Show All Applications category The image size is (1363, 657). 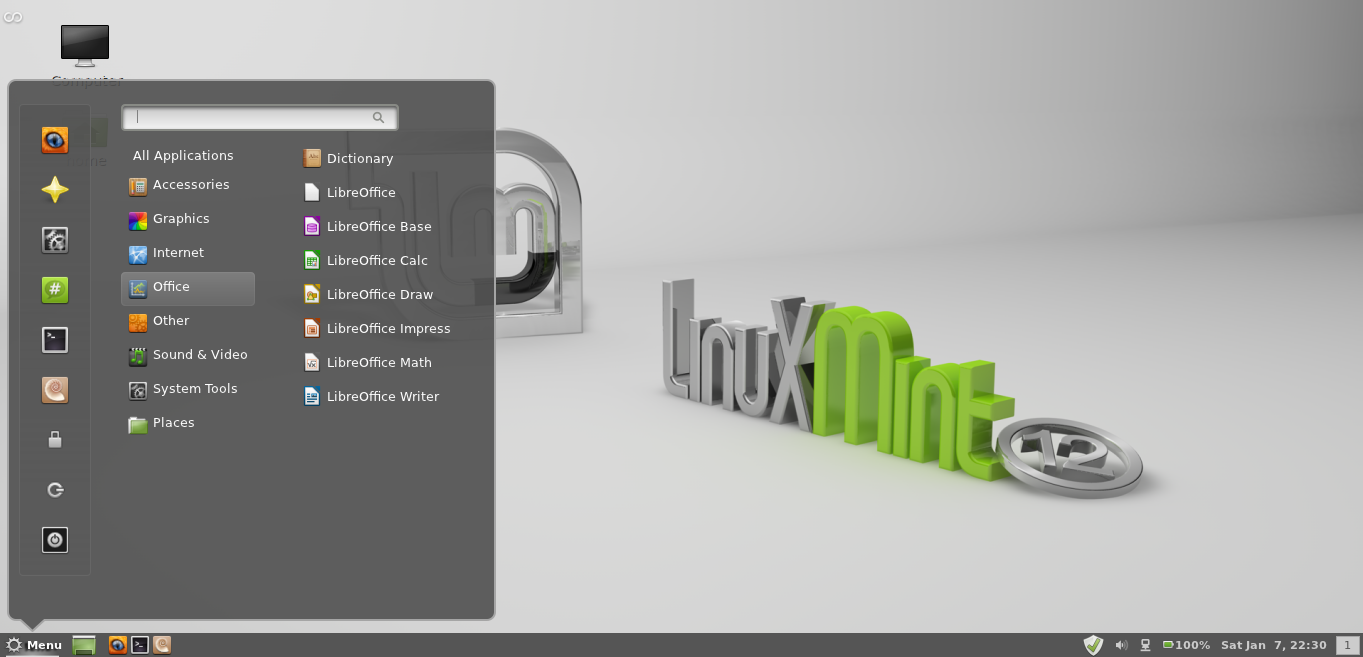point(183,155)
